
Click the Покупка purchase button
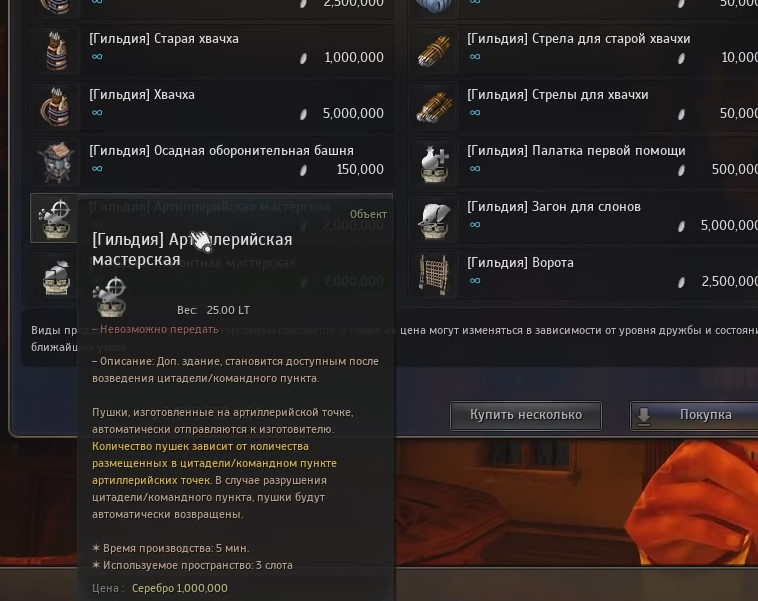(x=694, y=415)
